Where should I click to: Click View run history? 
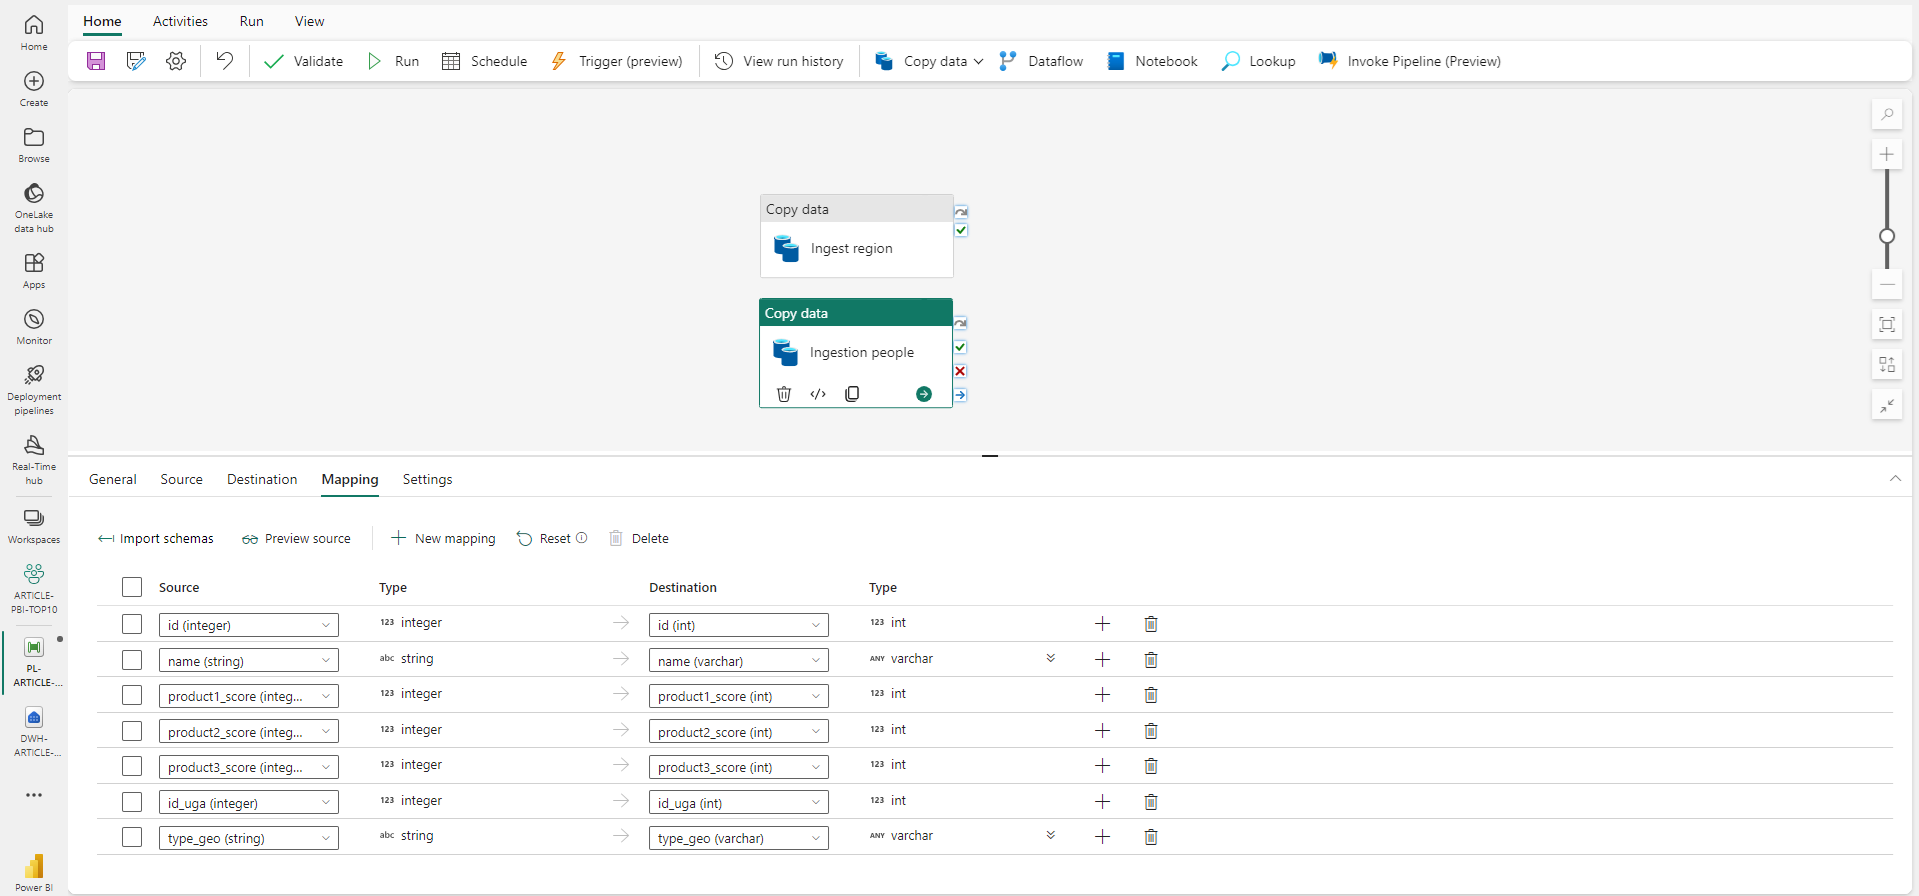coord(779,61)
